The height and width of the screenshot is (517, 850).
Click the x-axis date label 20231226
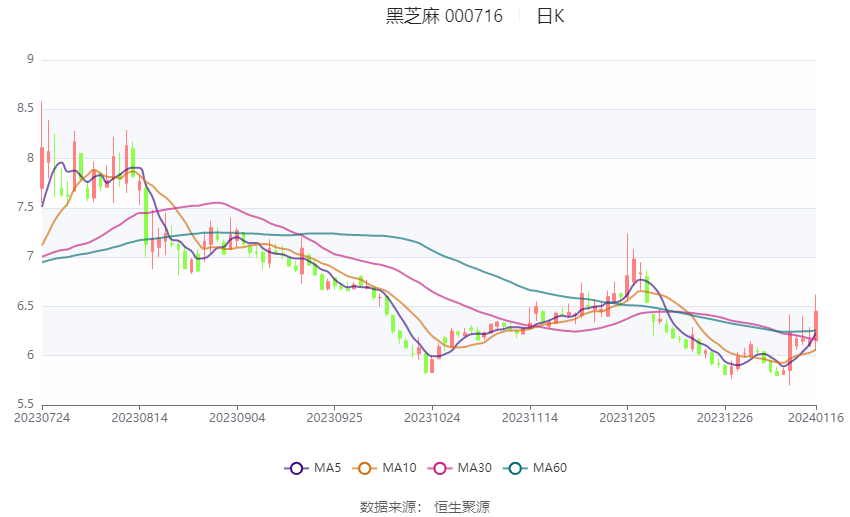tap(725, 418)
